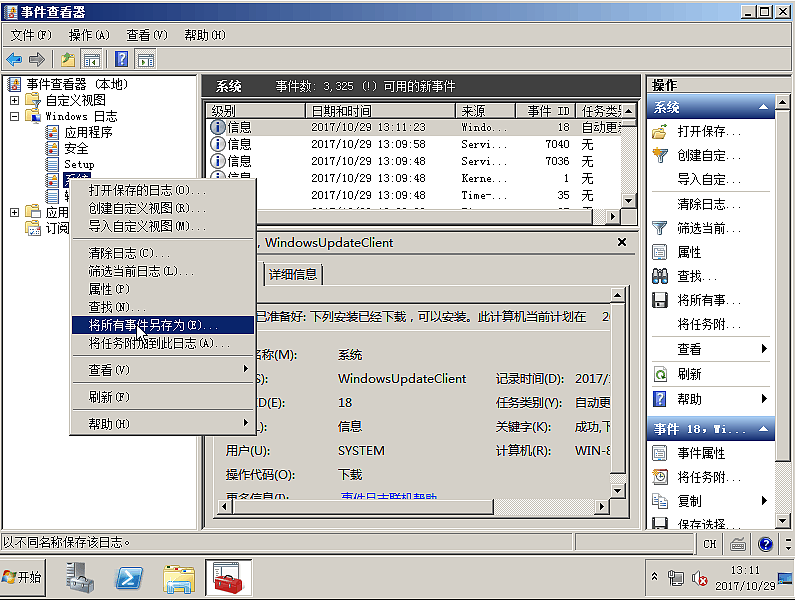
Task: Click the filter funnel icon for 创建自定义 in Actions
Action: [x=660, y=156]
